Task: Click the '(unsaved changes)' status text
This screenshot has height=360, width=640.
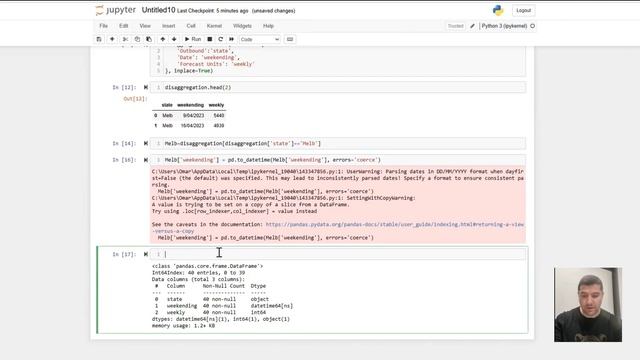Action: pos(273,11)
